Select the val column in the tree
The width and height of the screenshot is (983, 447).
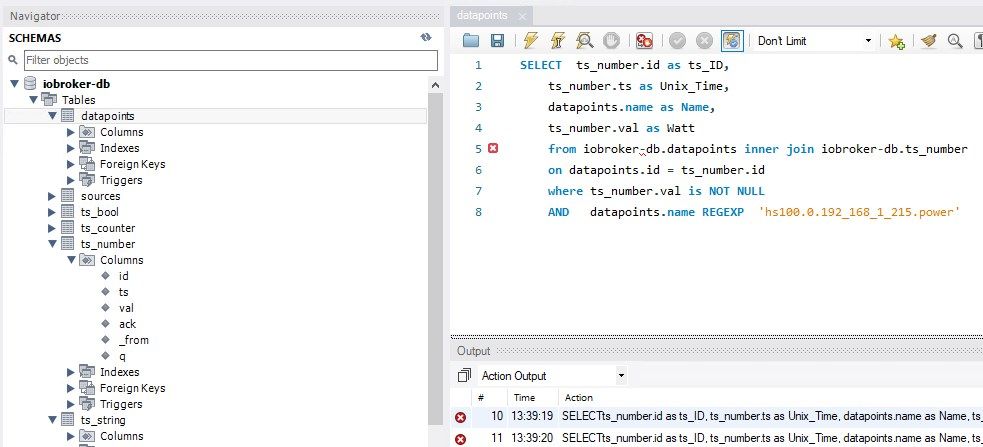126,308
